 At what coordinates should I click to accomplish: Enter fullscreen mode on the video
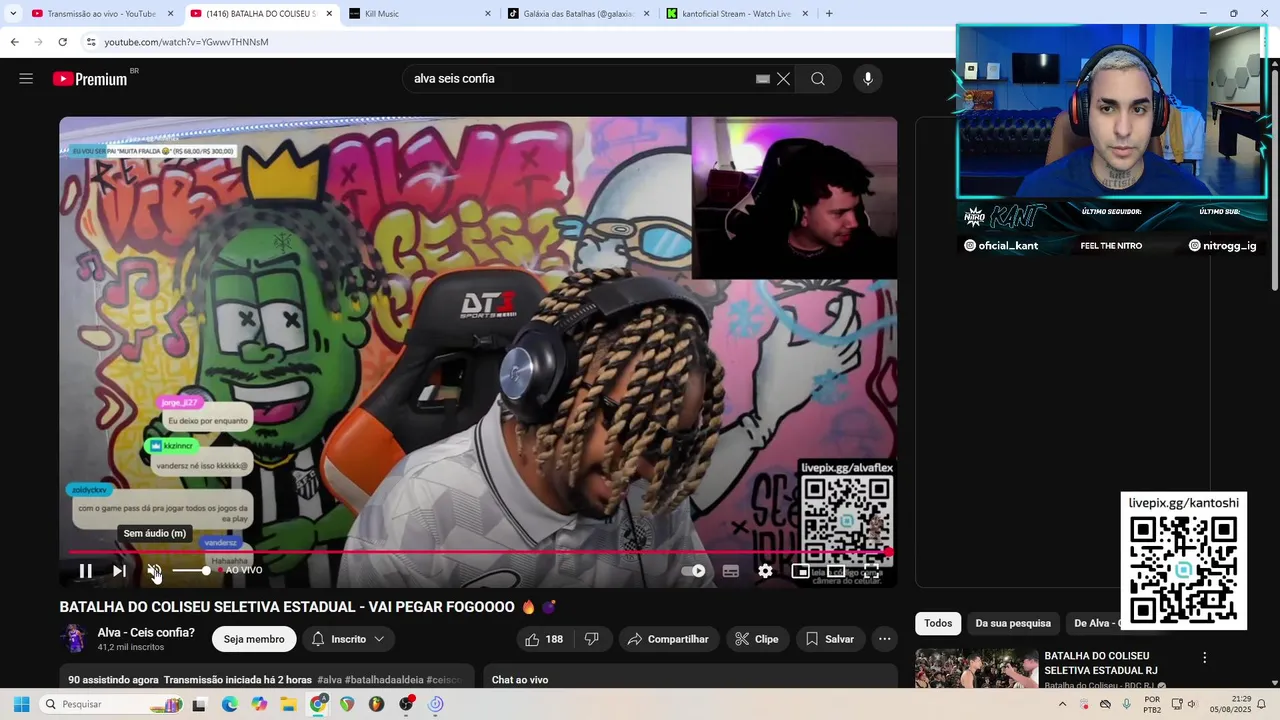tap(871, 571)
